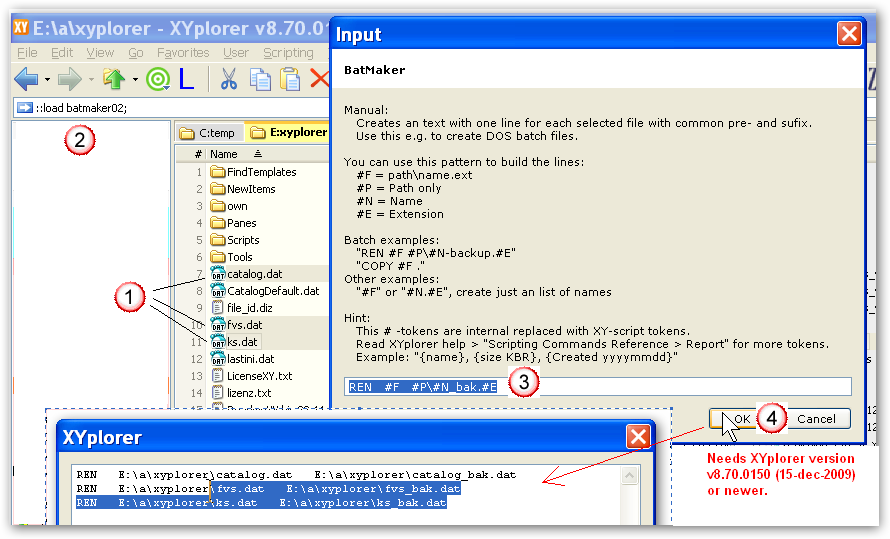Select the Panes folder
The height and width of the screenshot is (539, 890).
click(x=234, y=223)
